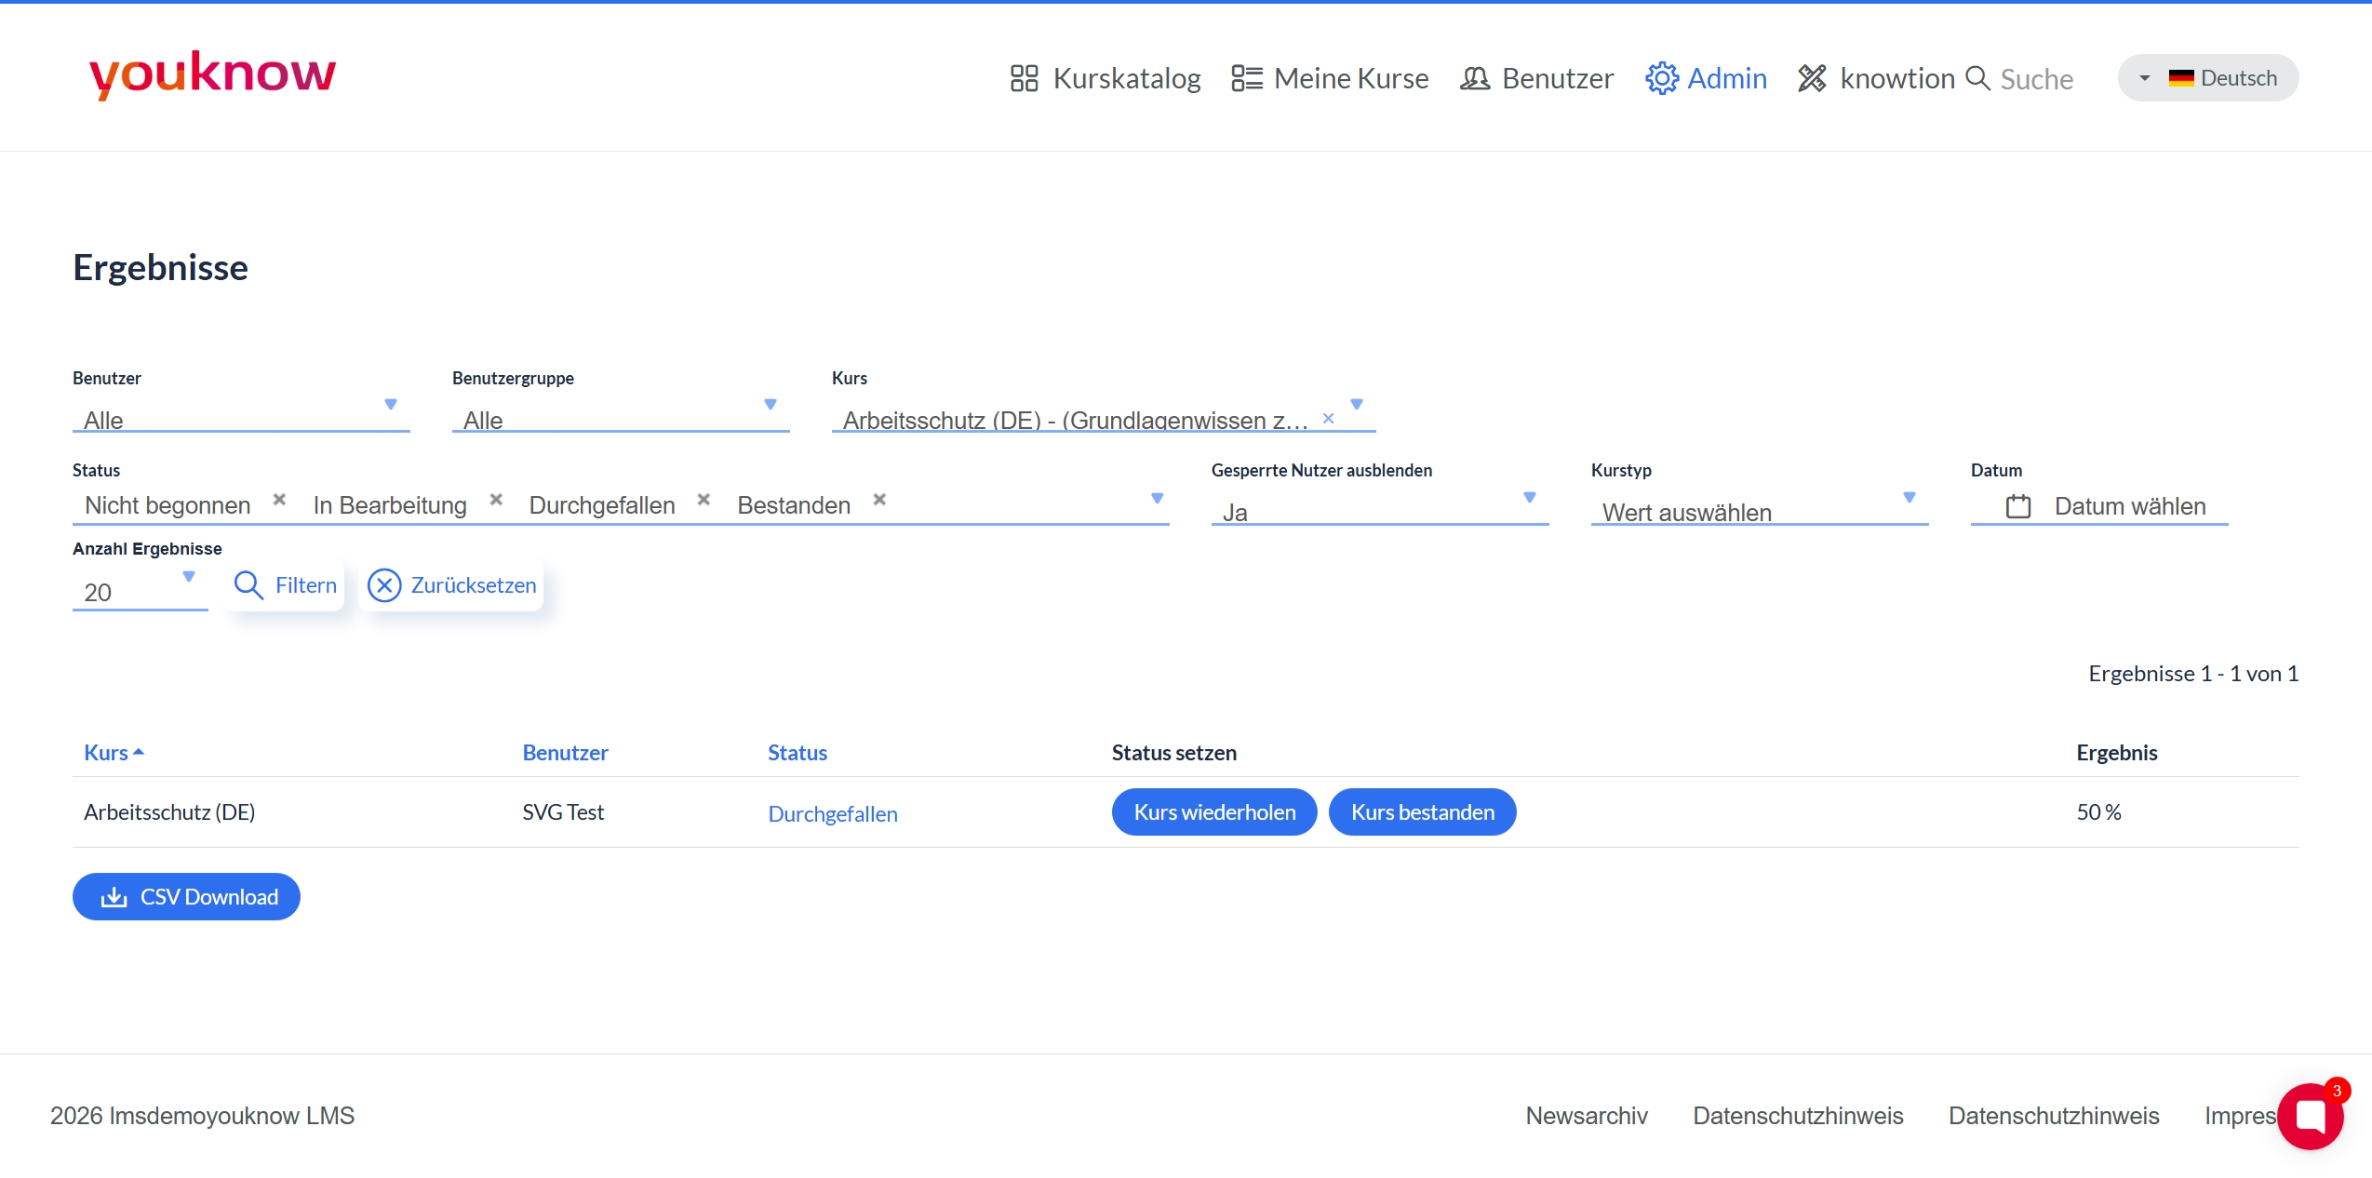Screen dimensions: 2372x1178
Task: Download results with CSV Download
Action: (x=186, y=897)
